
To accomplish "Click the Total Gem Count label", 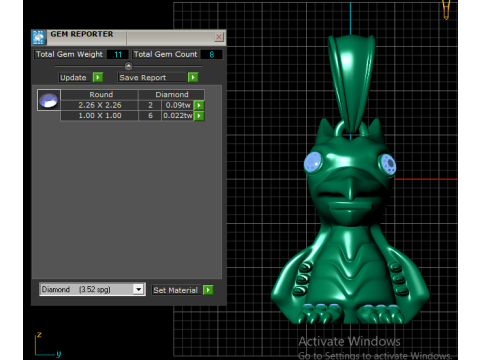I will pyautogui.click(x=166, y=54).
